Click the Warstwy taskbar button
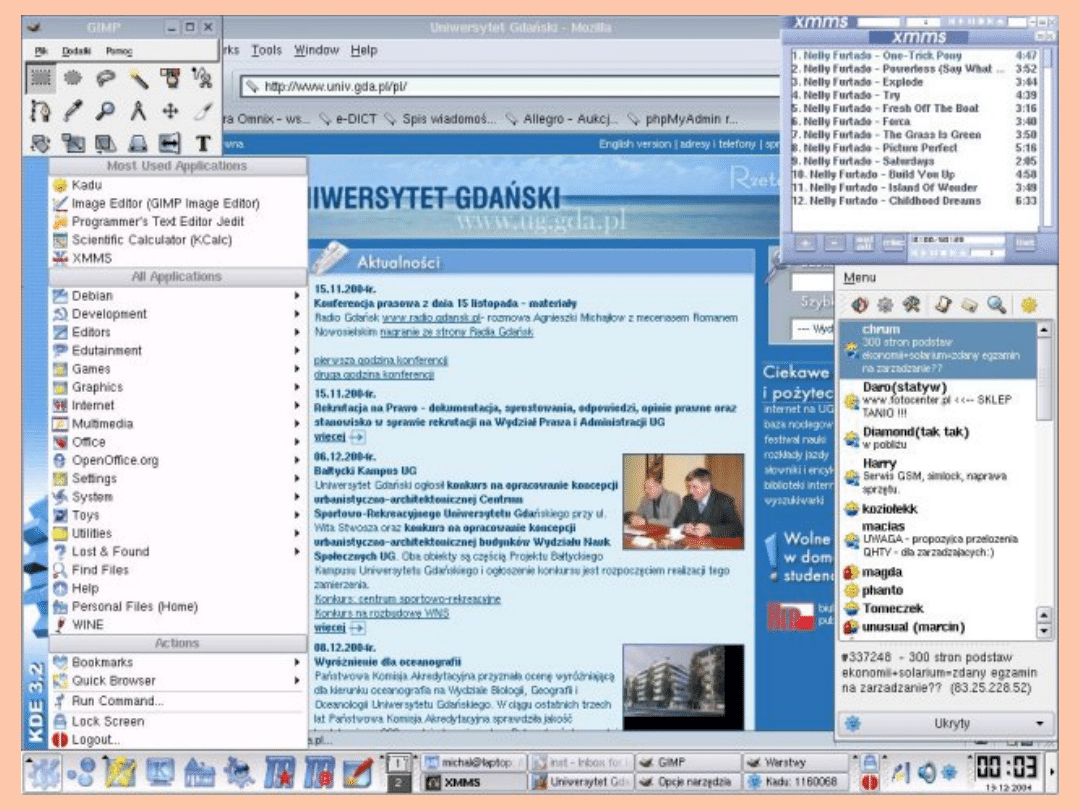This screenshot has height=810, width=1080. point(796,762)
